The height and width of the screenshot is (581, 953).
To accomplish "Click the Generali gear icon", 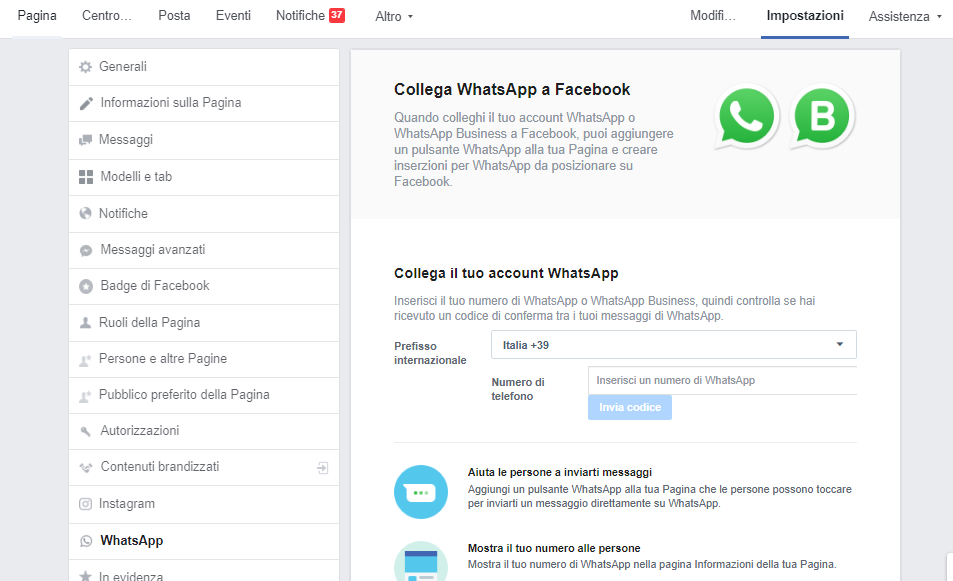I will click(x=86, y=67).
